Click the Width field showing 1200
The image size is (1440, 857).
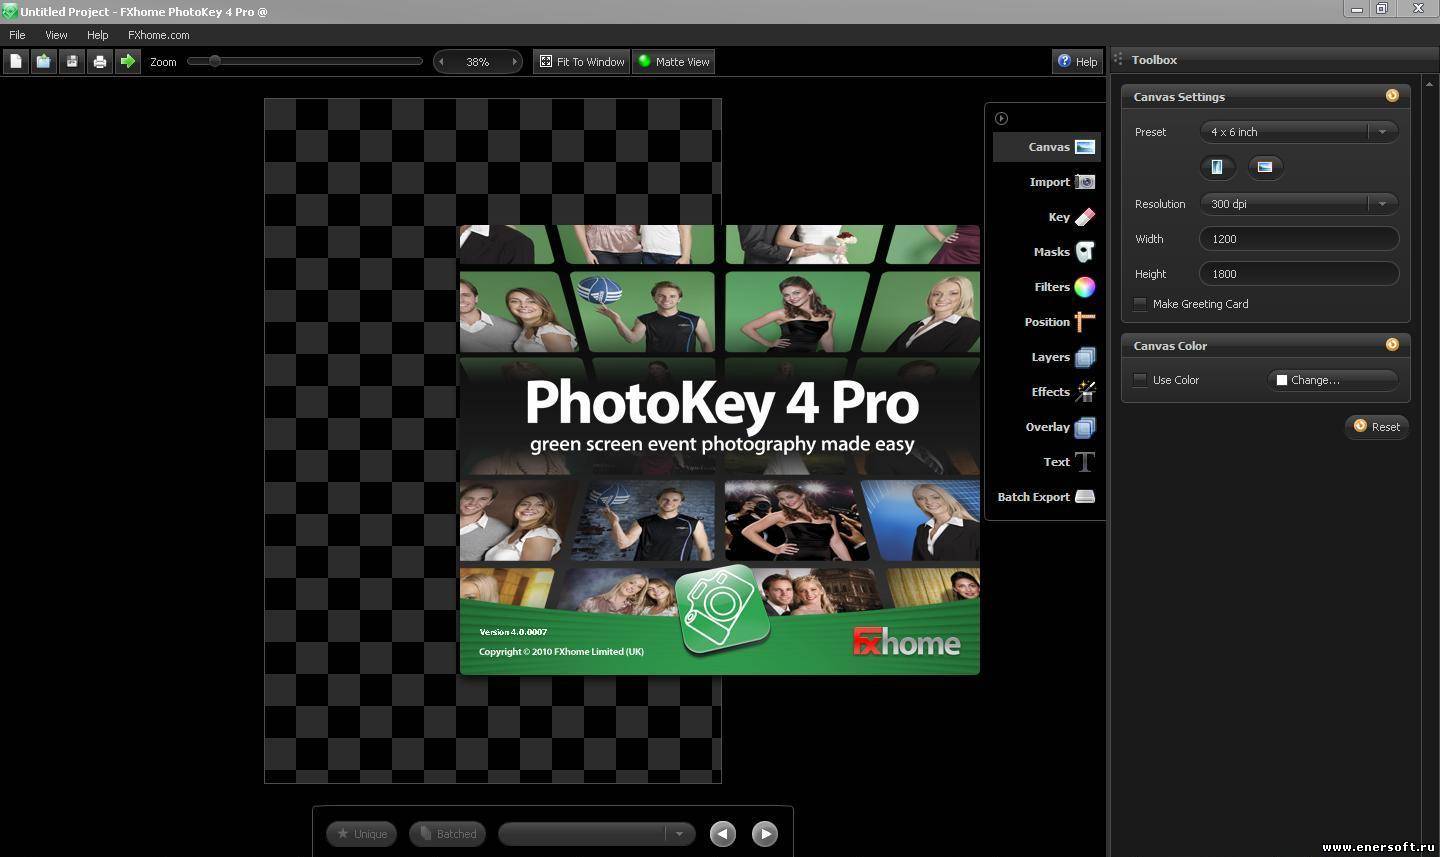[1299, 239]
